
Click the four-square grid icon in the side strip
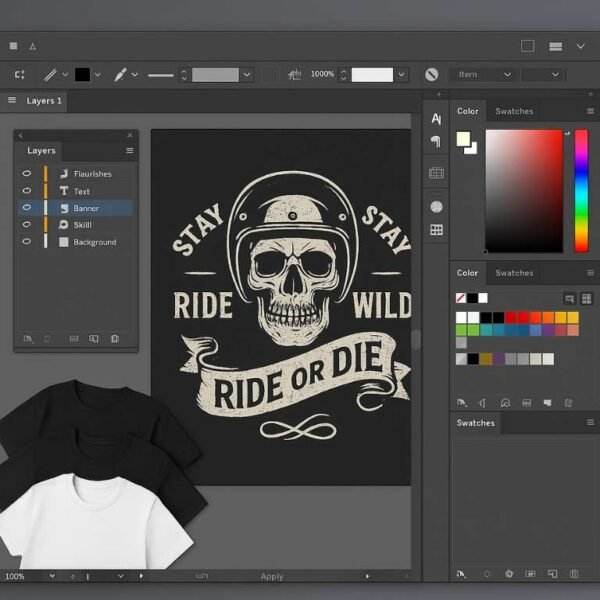[x=436, y=230]
